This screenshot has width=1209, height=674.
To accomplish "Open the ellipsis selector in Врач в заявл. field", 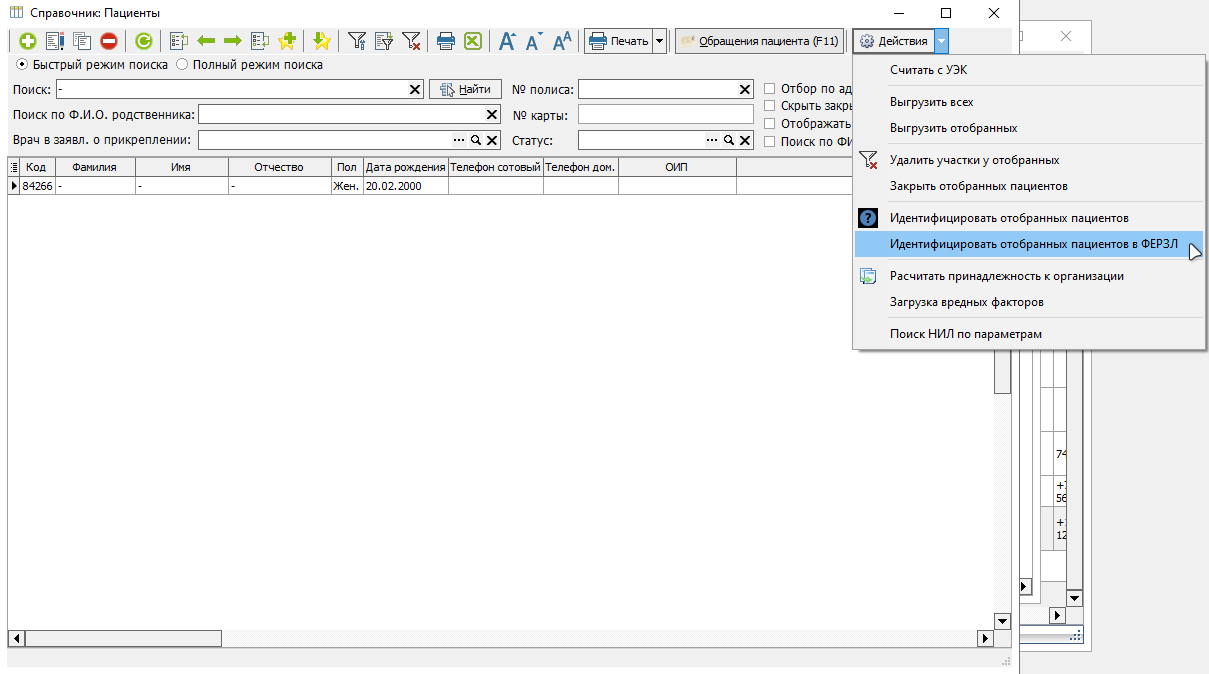I will (460, 141).
